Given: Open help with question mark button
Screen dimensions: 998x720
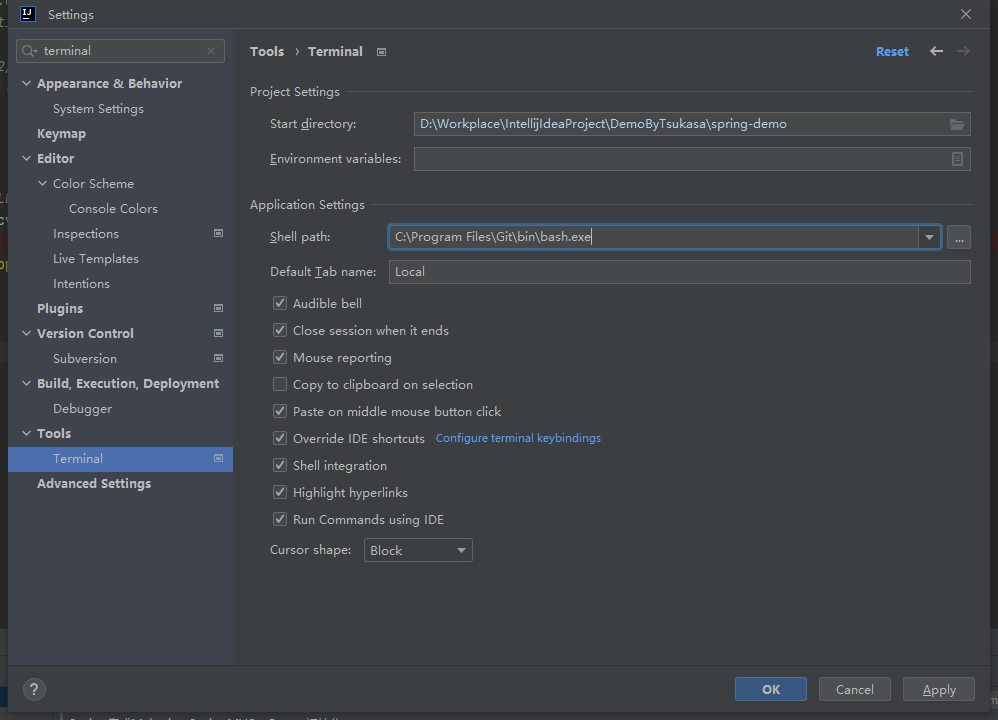Looking at the screenshot, I should [34, 689].
